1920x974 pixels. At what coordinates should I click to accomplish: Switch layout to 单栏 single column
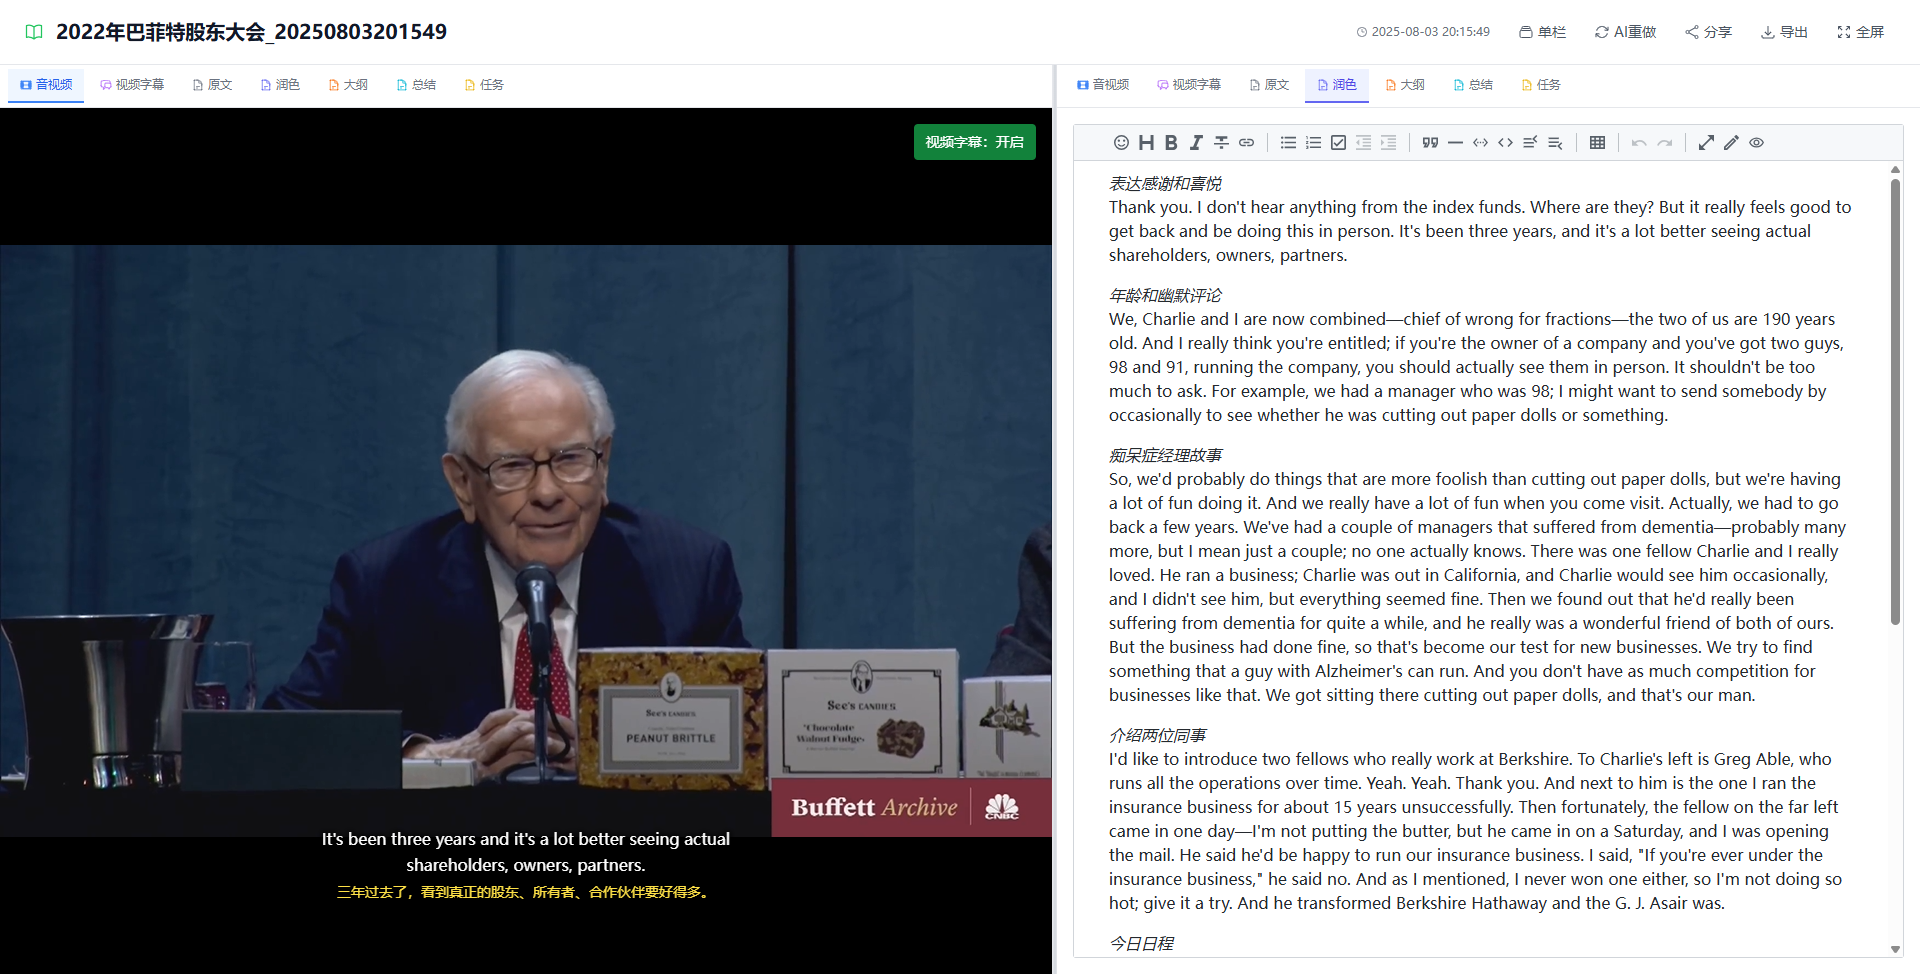pyautogui.click(x=1542, y=32)
